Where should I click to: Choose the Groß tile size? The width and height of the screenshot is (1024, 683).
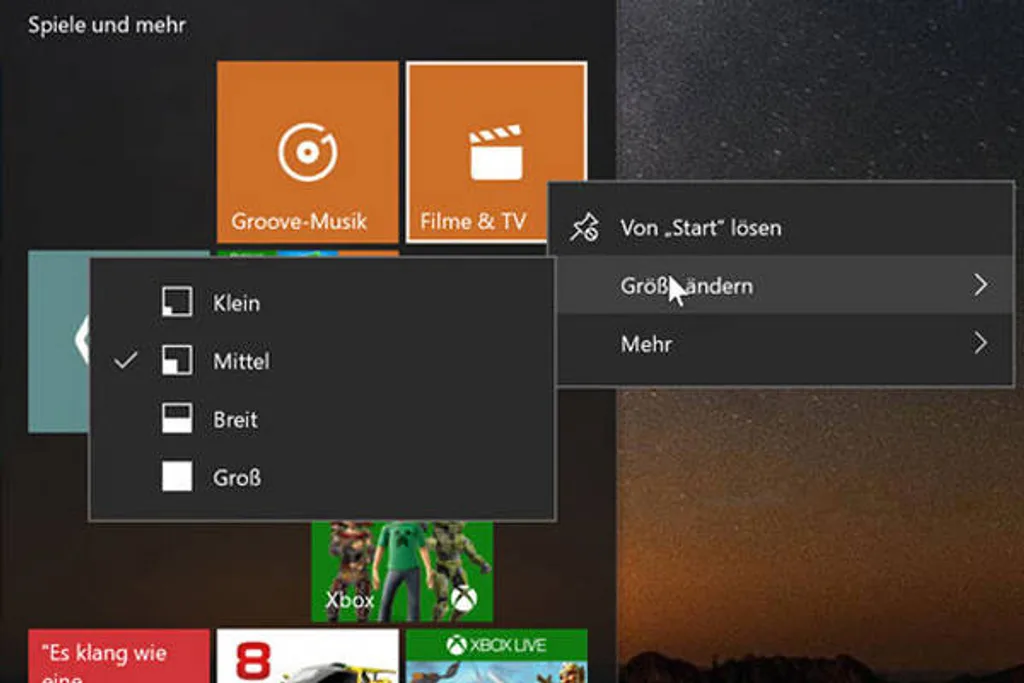pos(322,477)
